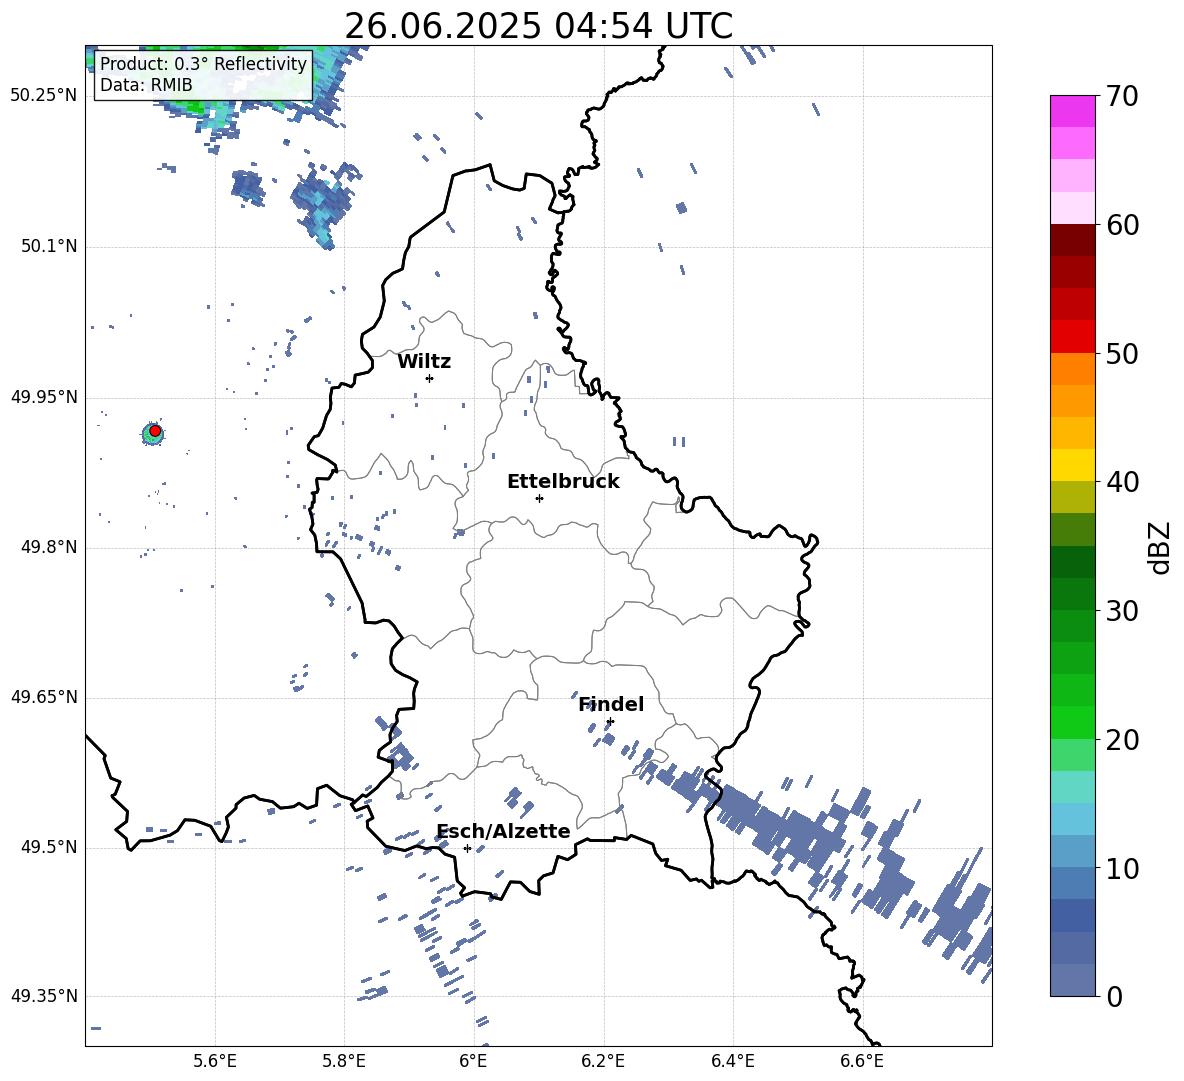This screenshot has height=1081, width=1184.
Task: Click the 20 tick label on colorbar
Action: (x=1122, y=740)
